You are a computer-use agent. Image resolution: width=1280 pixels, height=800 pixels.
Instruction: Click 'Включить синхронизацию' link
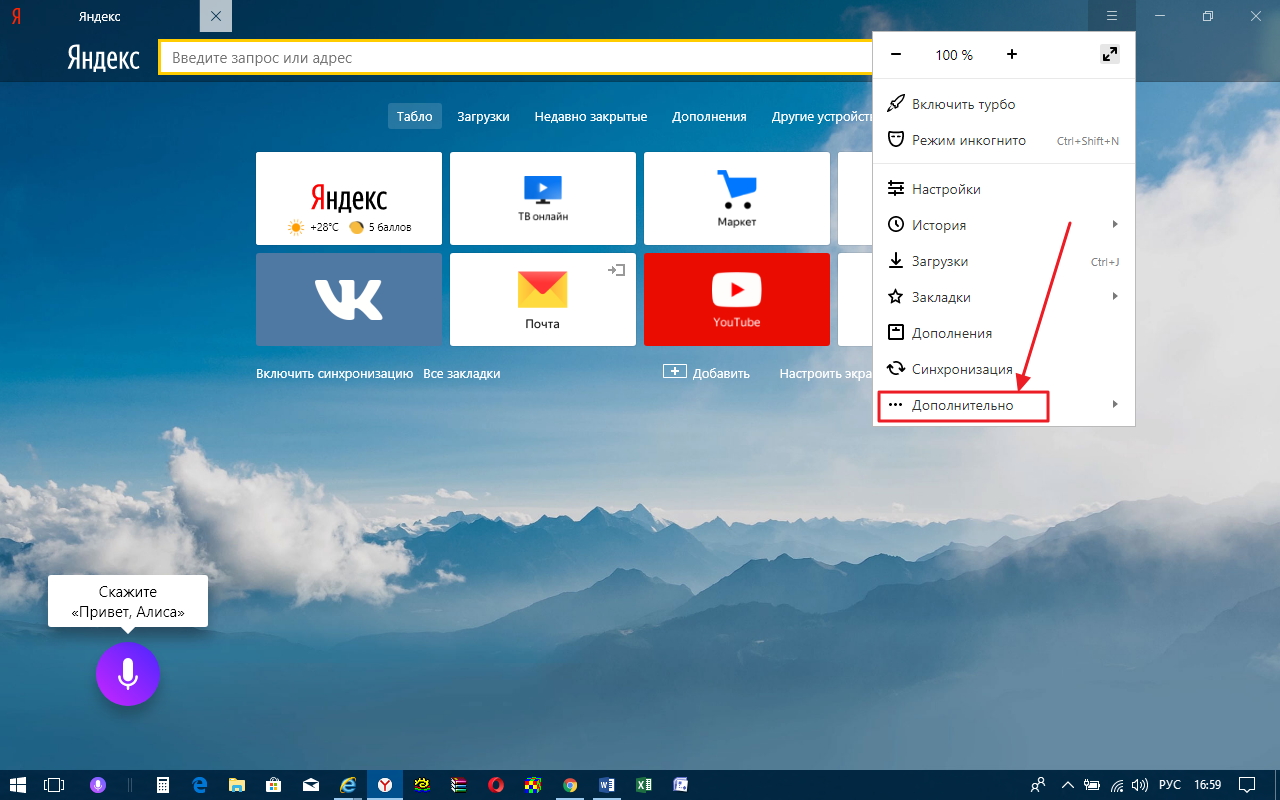pos(334,373)
